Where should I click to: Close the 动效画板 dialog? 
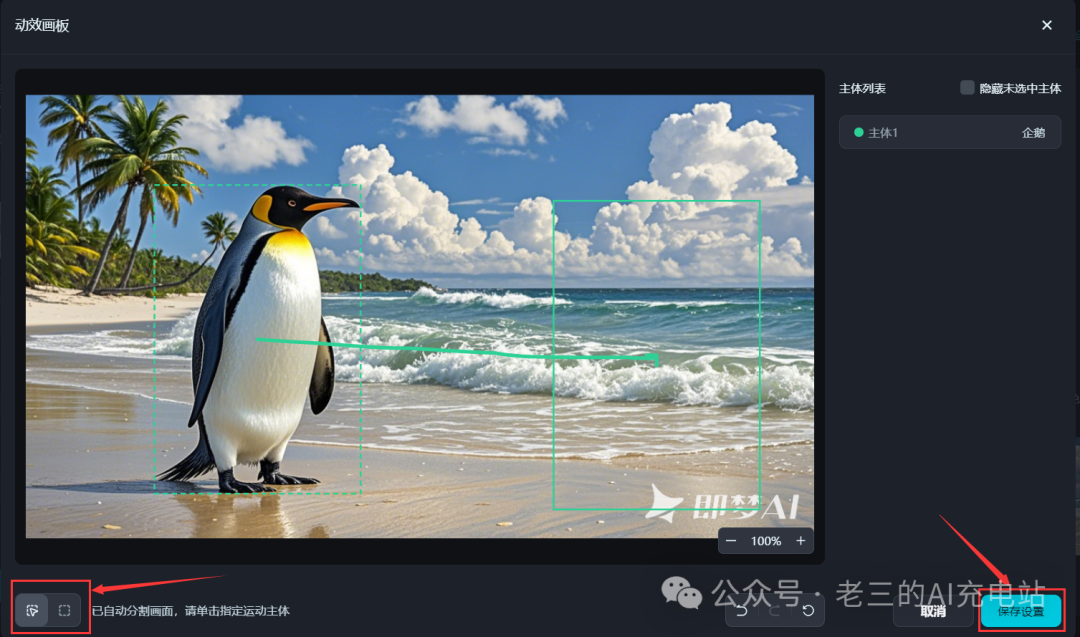click(1046, 25)
